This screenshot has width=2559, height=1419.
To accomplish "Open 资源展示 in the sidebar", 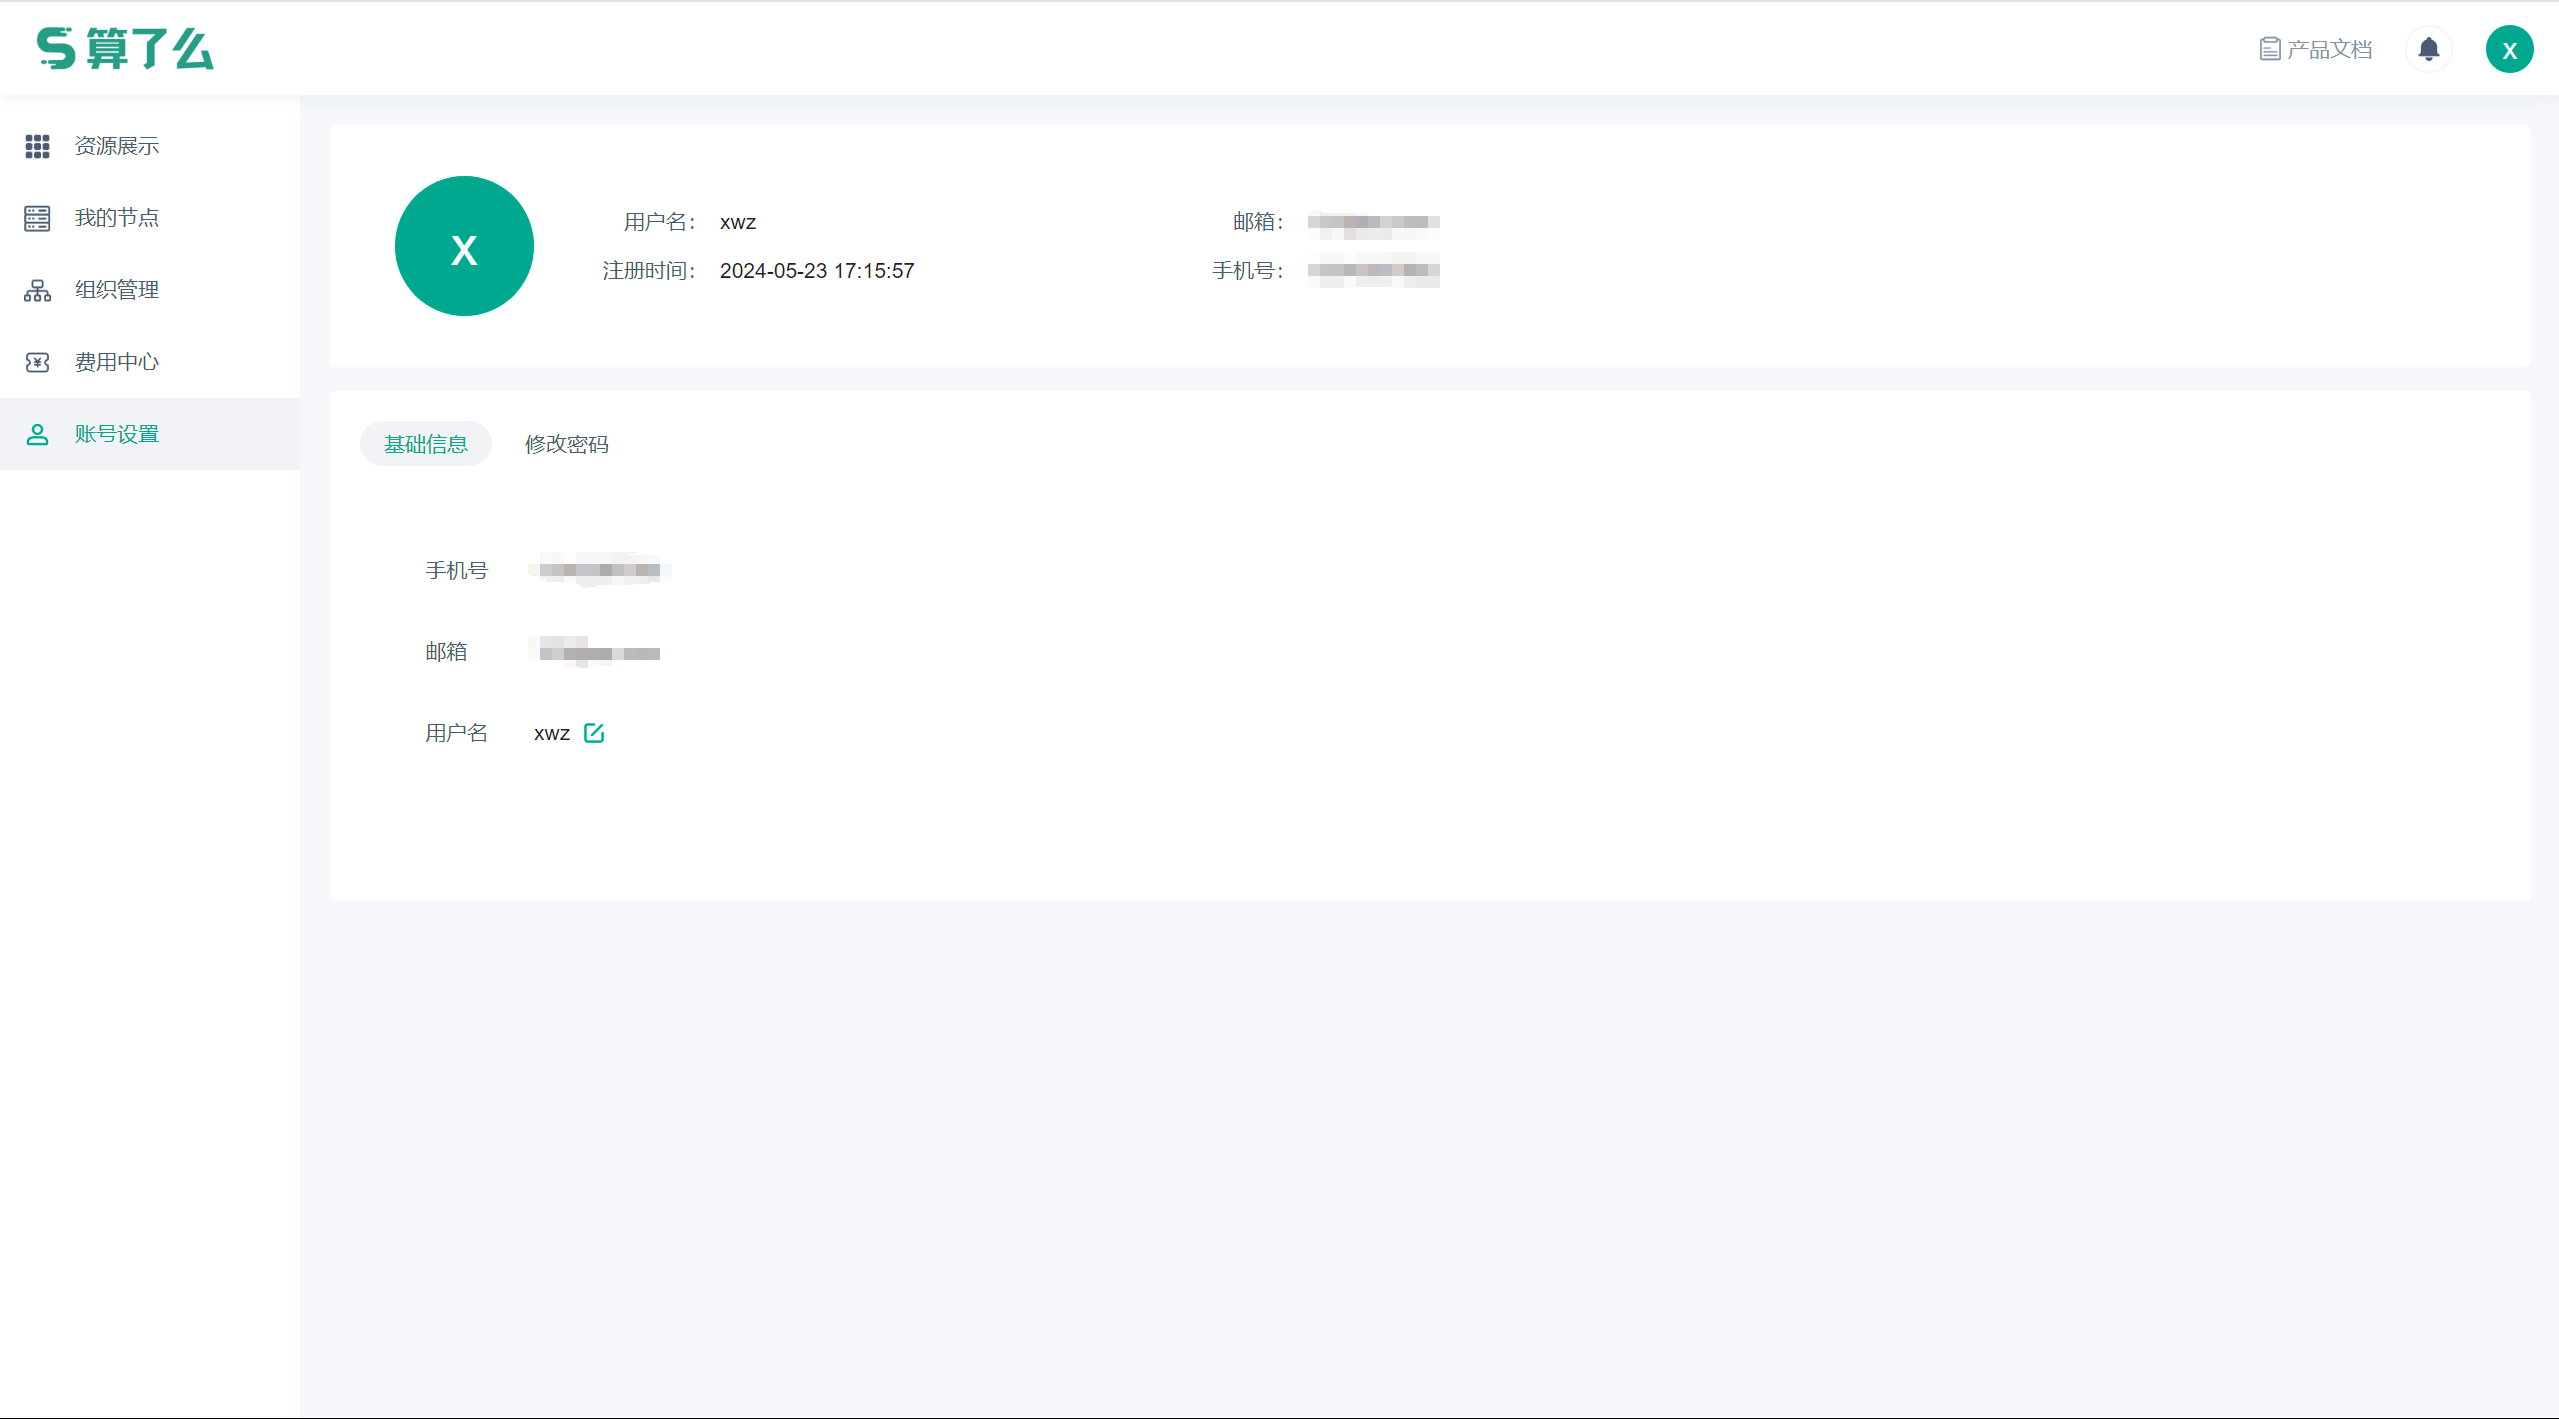I will point(117,146).
